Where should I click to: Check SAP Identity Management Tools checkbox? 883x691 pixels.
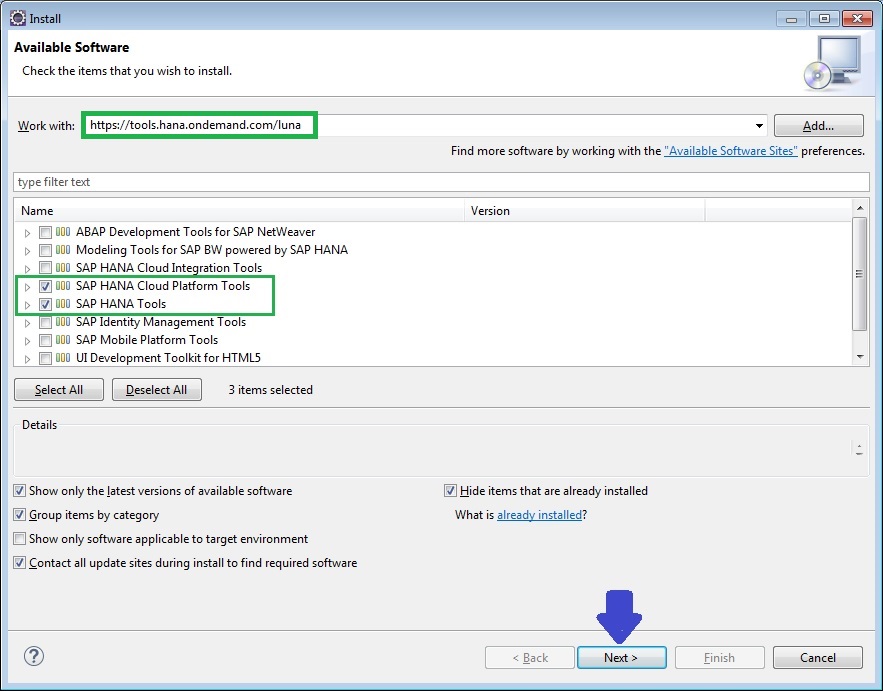tap(46, 322)
